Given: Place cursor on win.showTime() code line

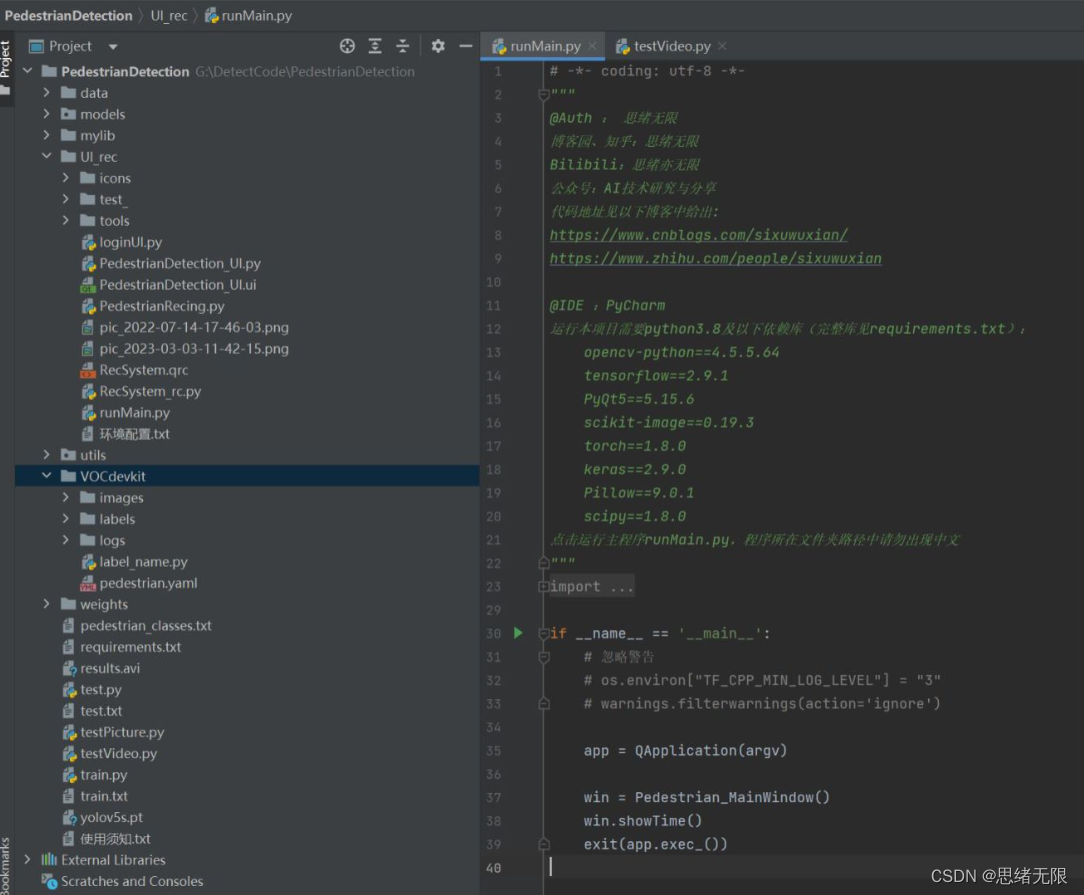Looking at the screenshot, I should coord(642,820).
